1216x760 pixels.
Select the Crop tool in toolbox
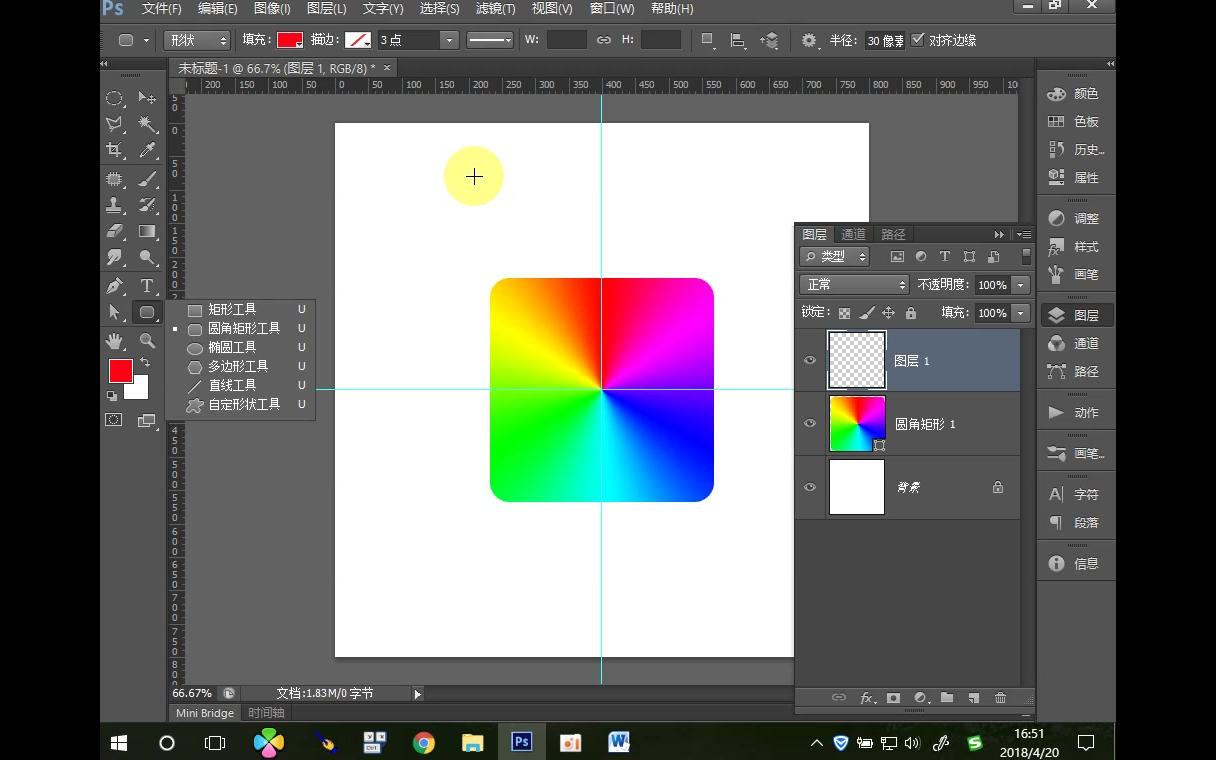click(114, 150)
